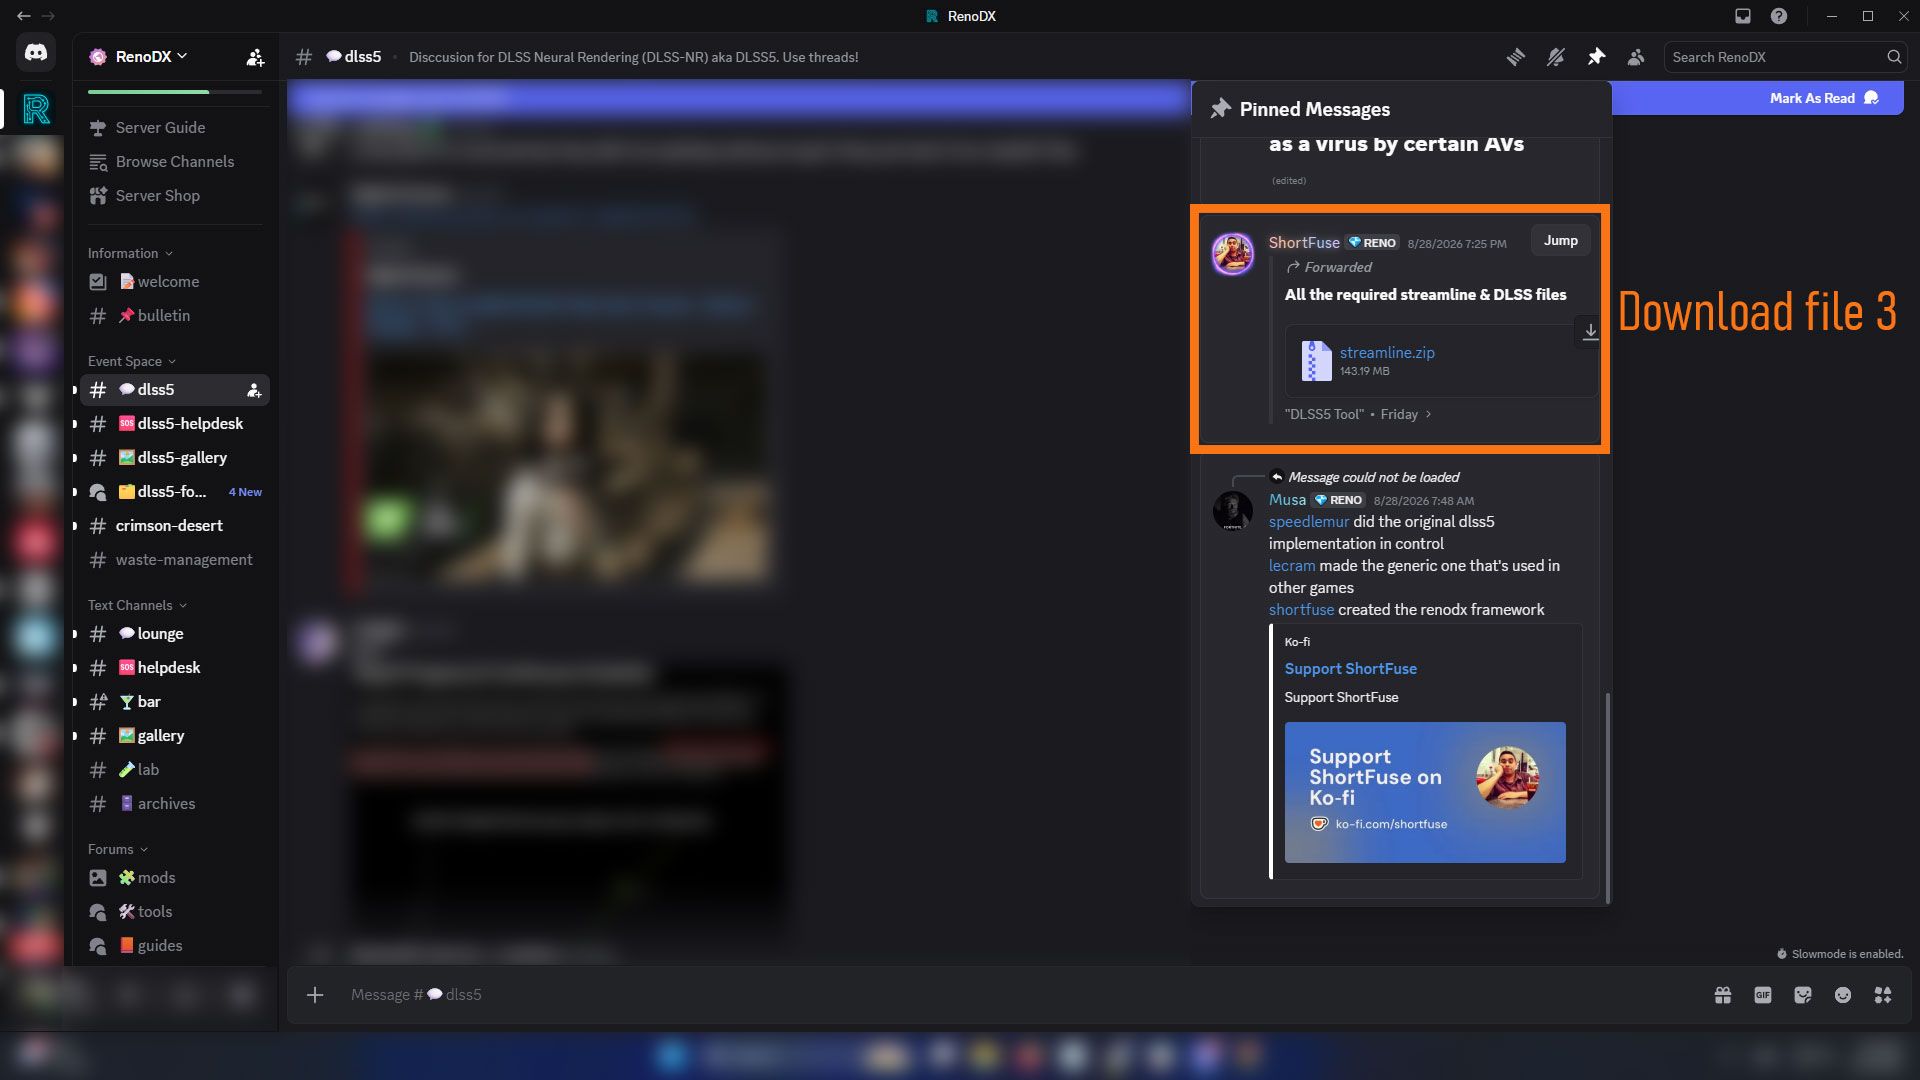The image size is (1920, 1080).
Task: Select the dlss5-helpdesk channel
Action: pos(175,424)
